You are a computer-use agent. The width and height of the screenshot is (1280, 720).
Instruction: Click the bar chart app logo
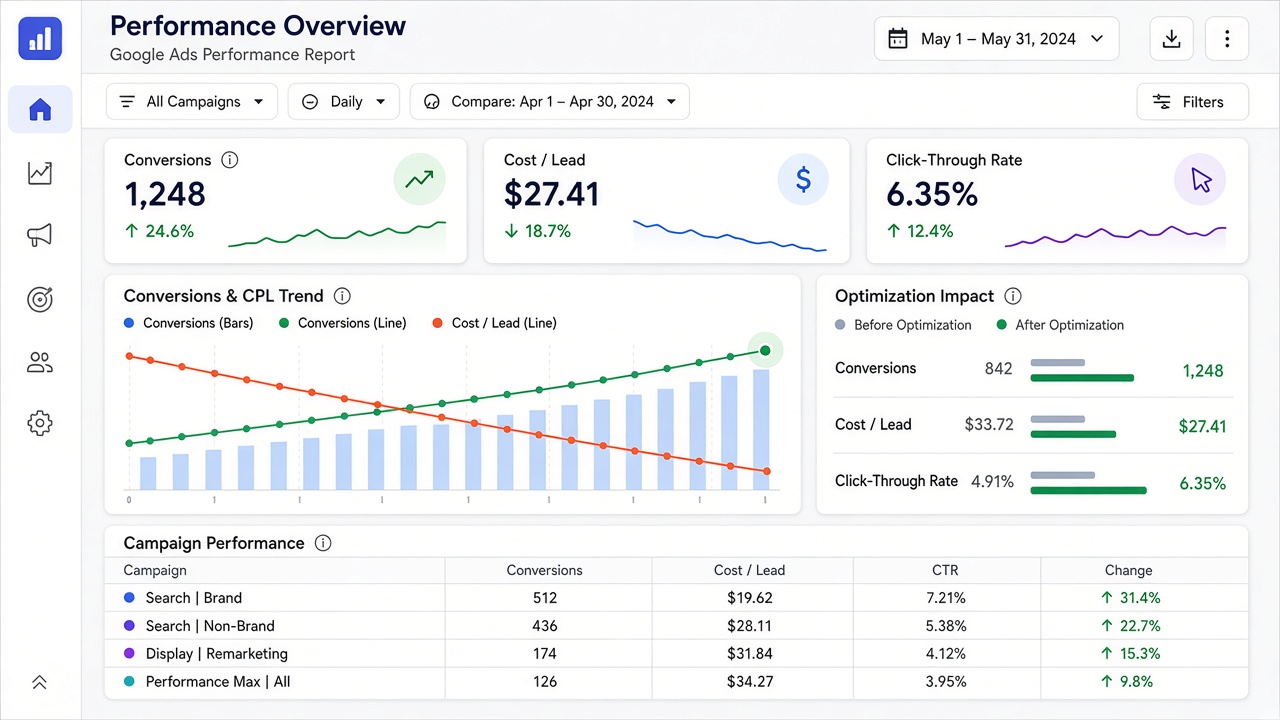pyautogui.click(x=40, y=38)
